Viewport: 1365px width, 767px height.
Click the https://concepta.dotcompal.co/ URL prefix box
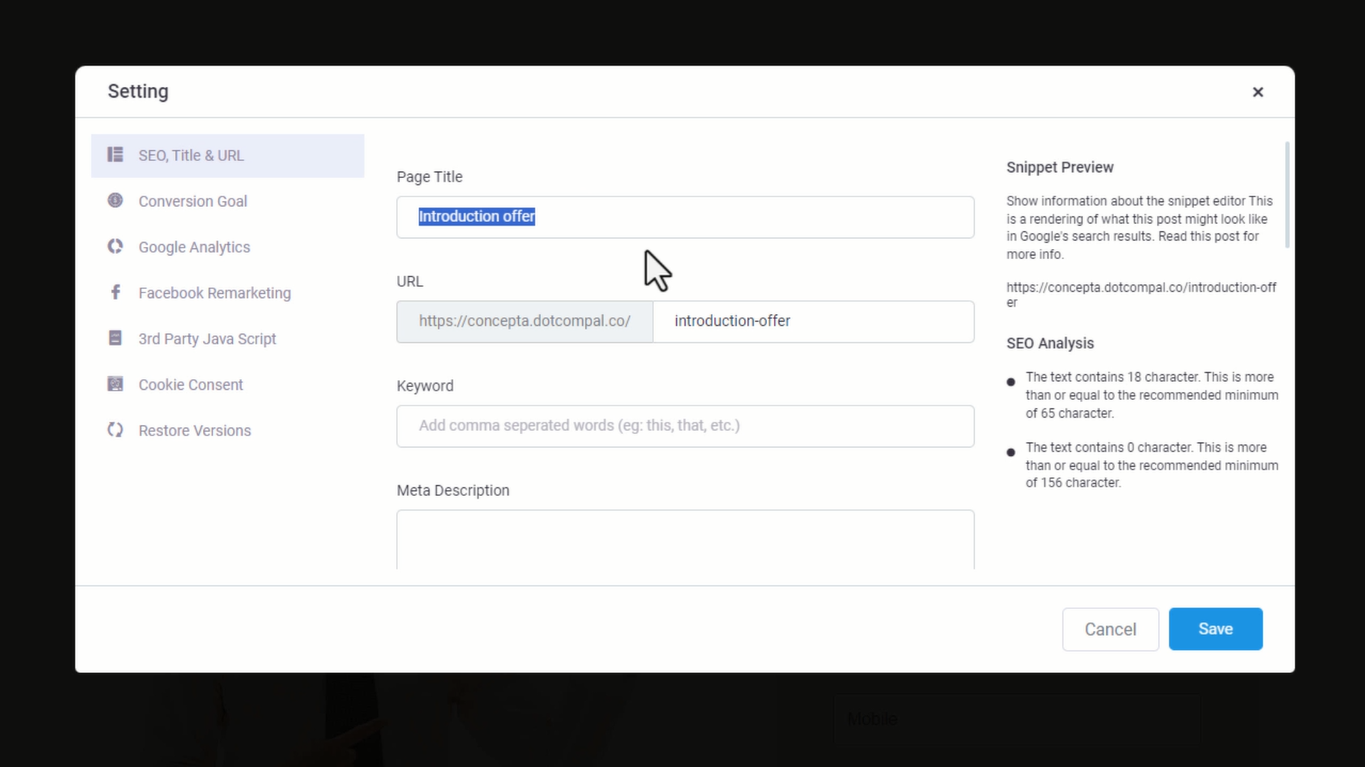(525, 322)
